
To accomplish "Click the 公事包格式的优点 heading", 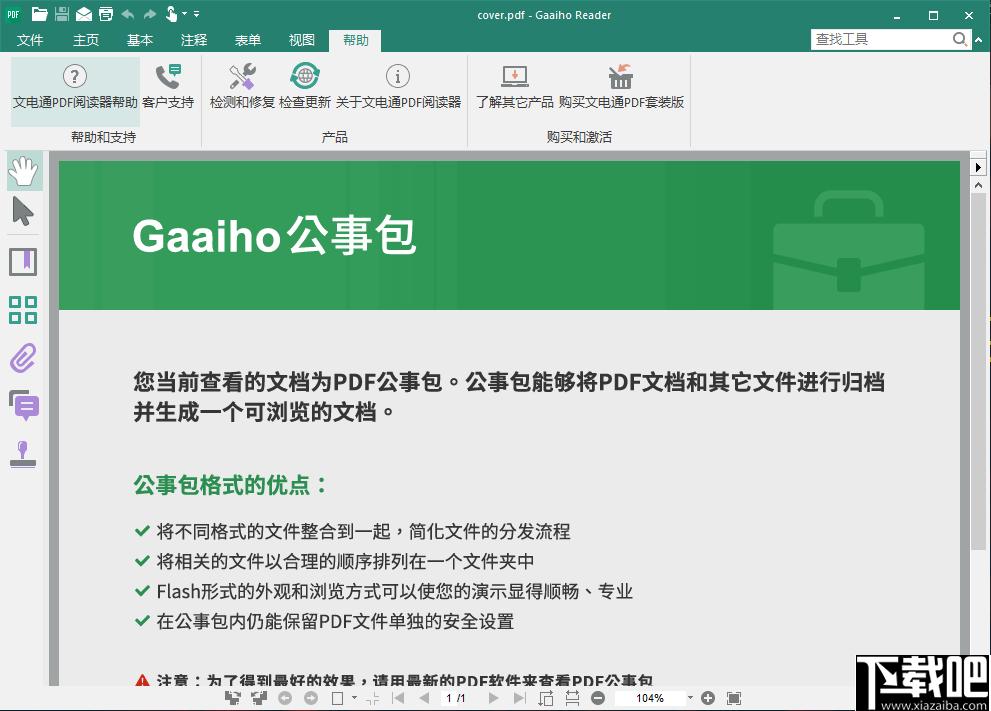I will coord(231,485).
